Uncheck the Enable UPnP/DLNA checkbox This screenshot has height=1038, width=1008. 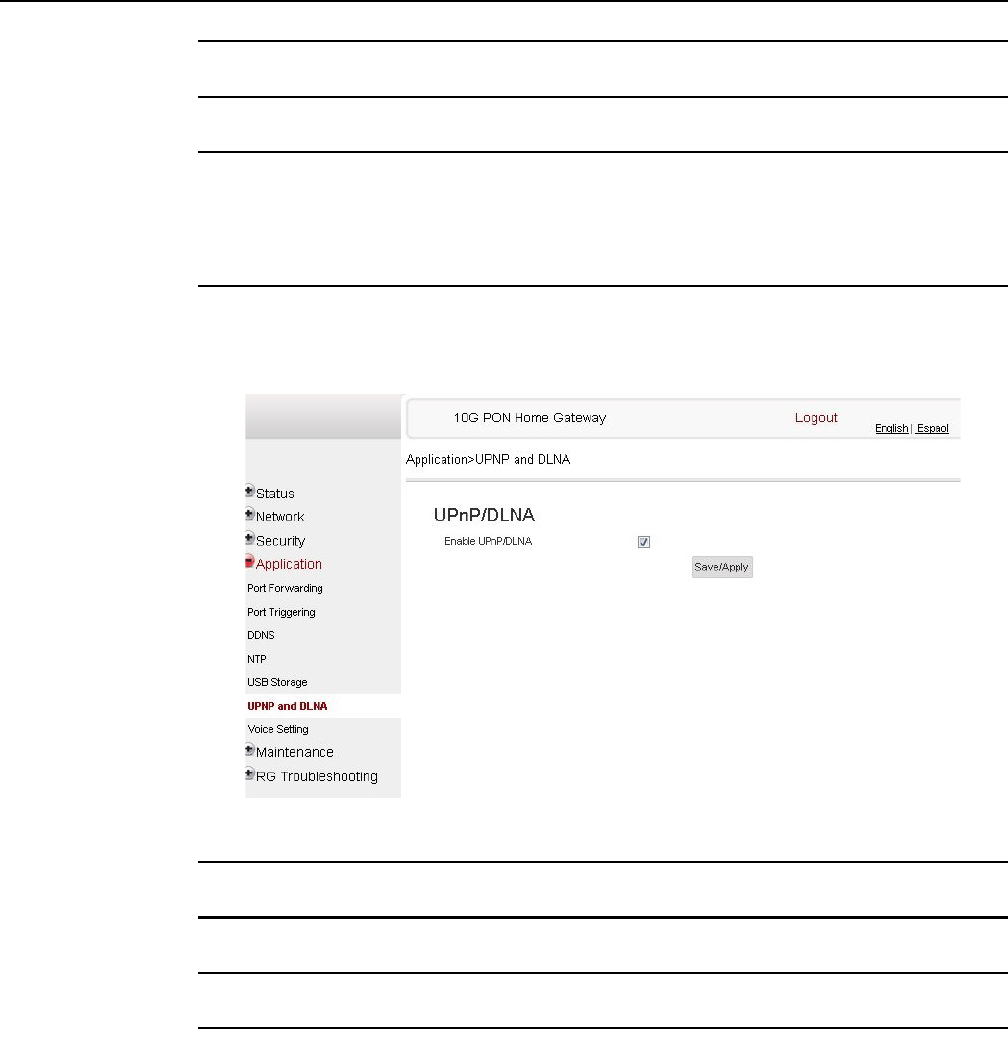tap(643, 542)
